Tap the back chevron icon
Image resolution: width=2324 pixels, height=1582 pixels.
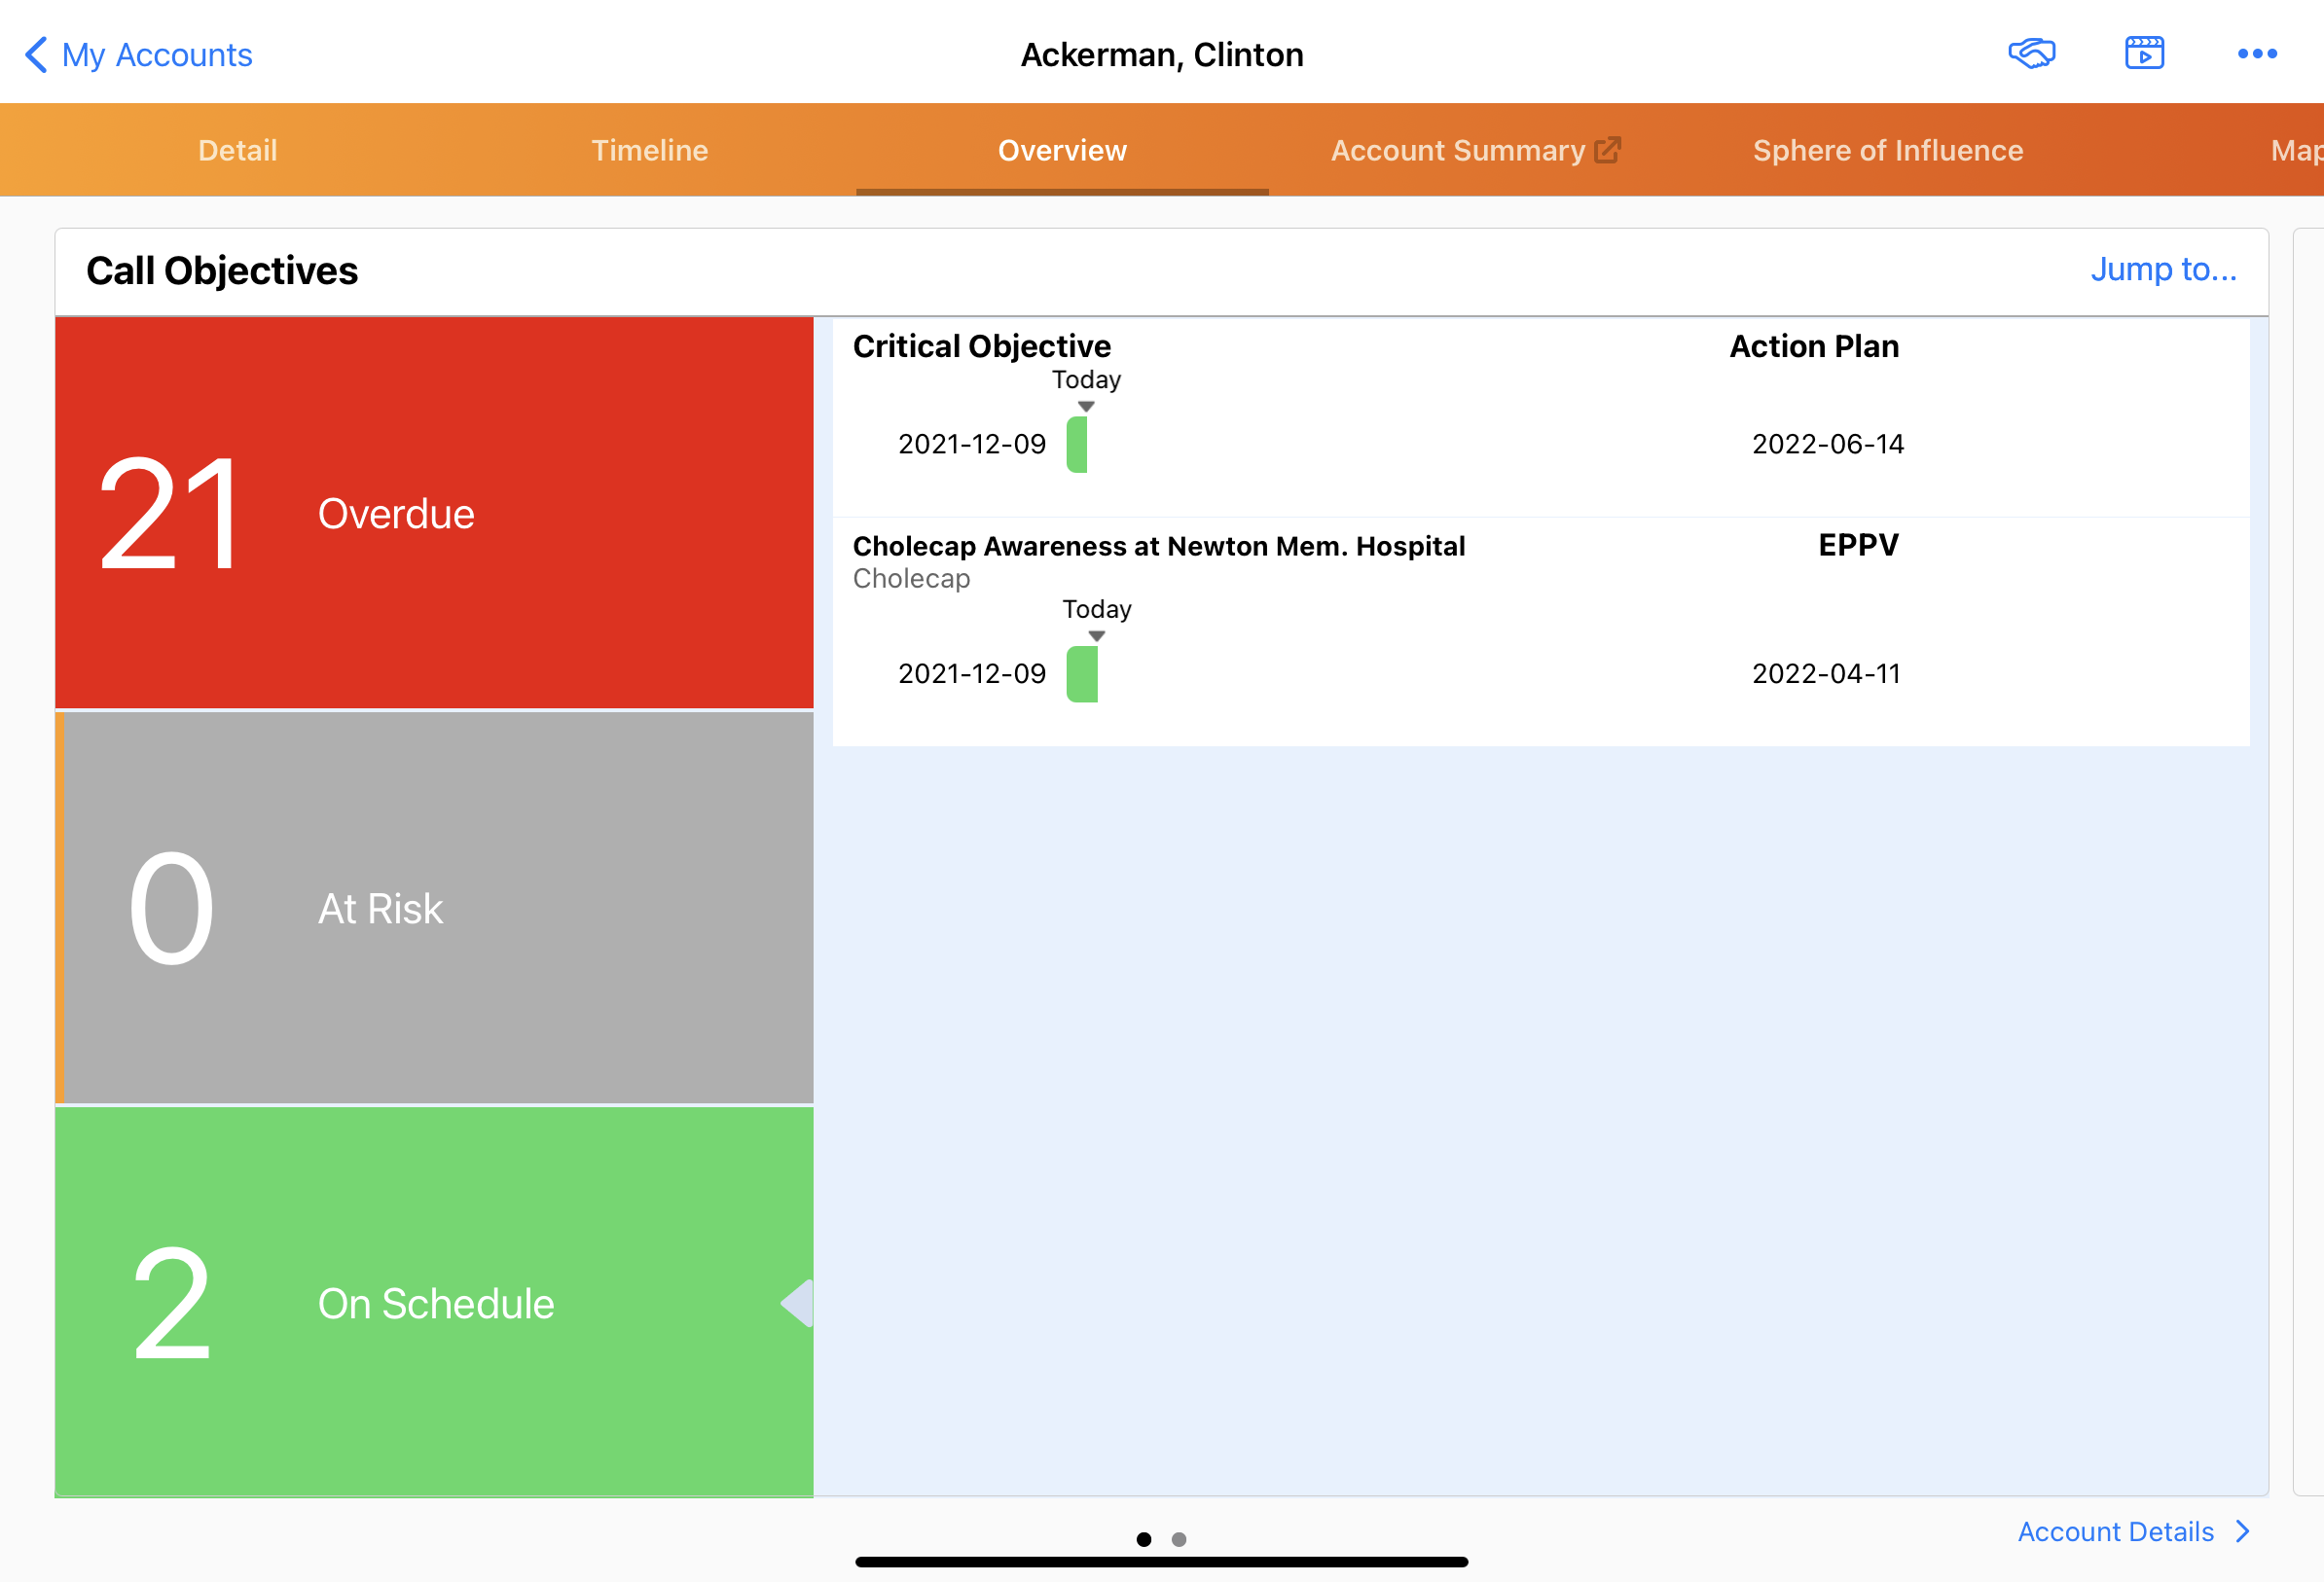(x=36, y=54)
